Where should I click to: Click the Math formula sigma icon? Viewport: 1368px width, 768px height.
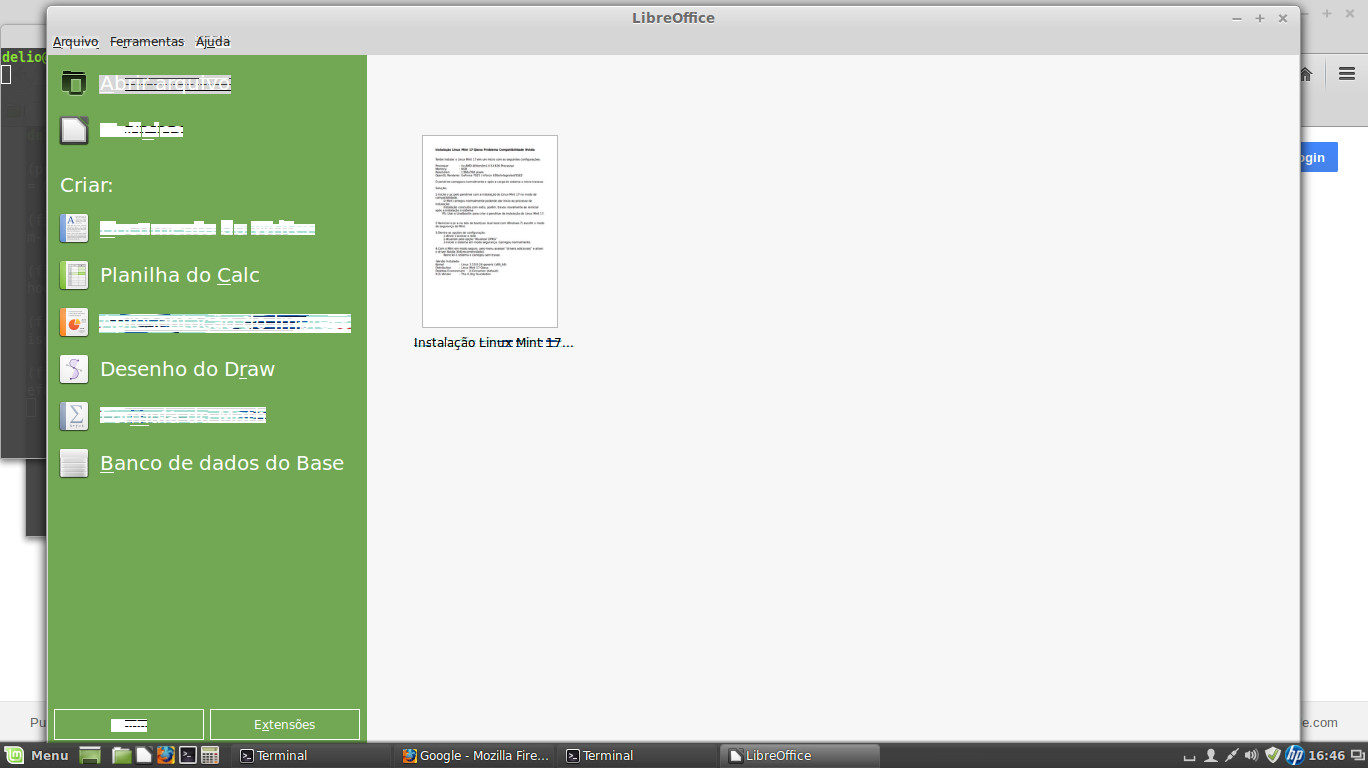click(74, 416)
